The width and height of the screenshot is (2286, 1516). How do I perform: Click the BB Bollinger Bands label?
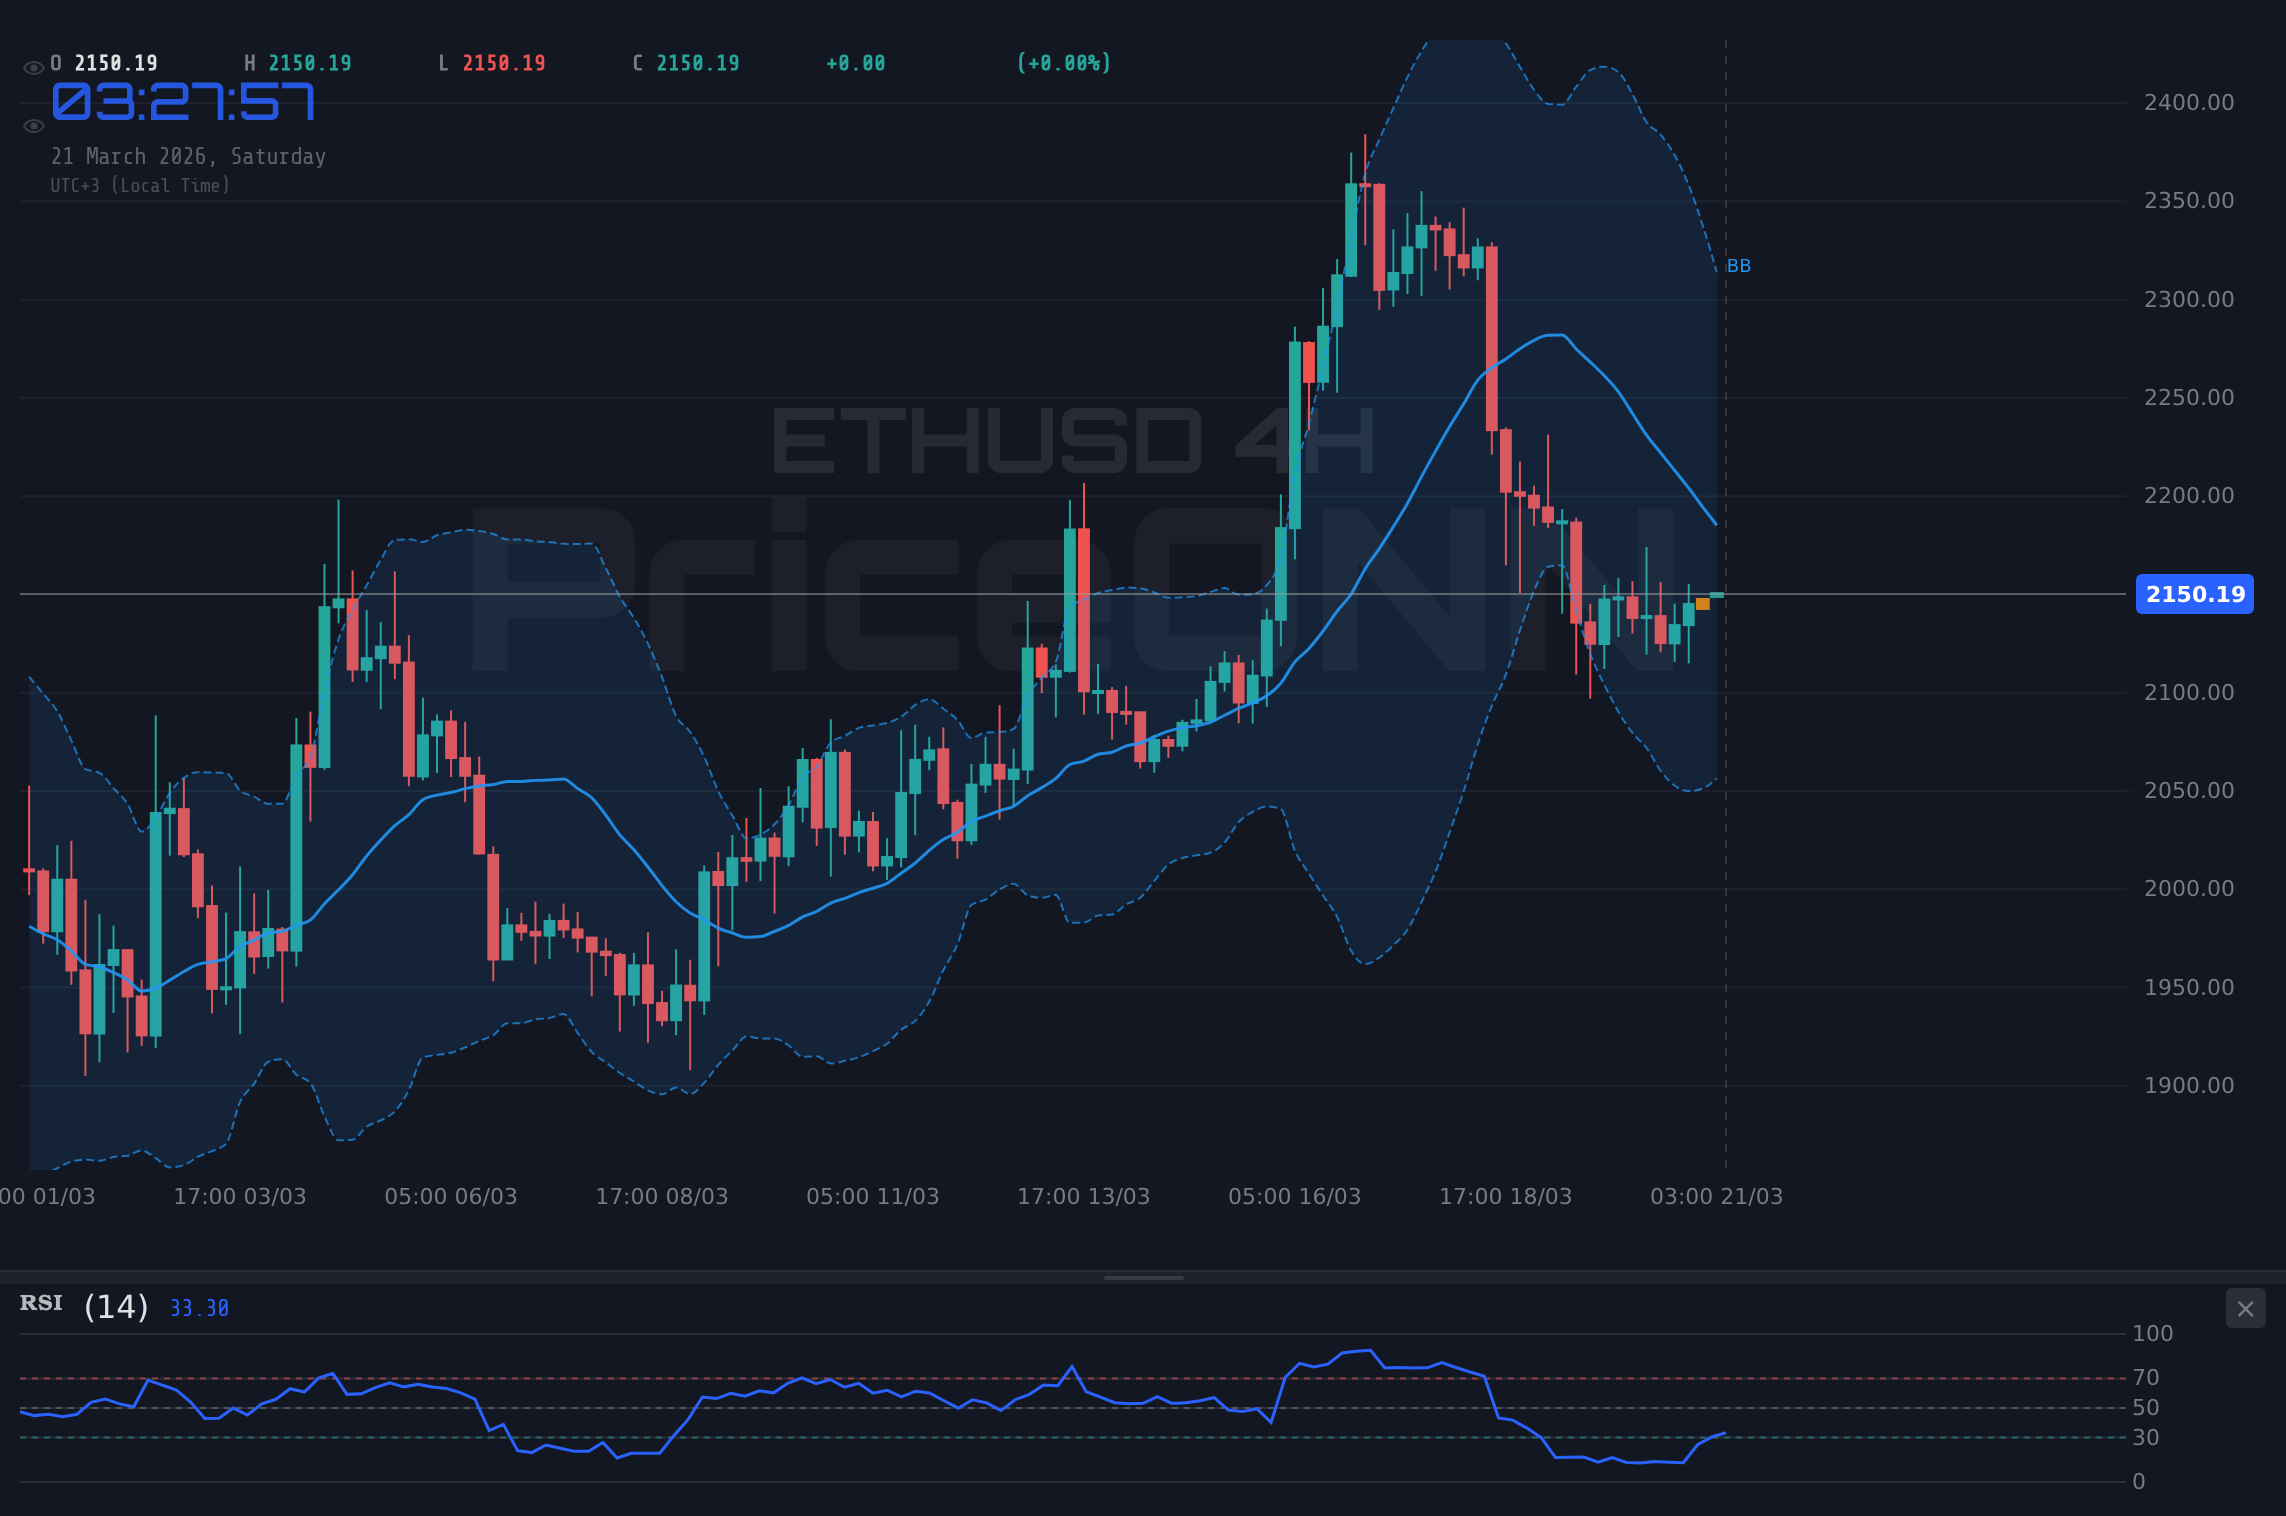(1738, 265)
